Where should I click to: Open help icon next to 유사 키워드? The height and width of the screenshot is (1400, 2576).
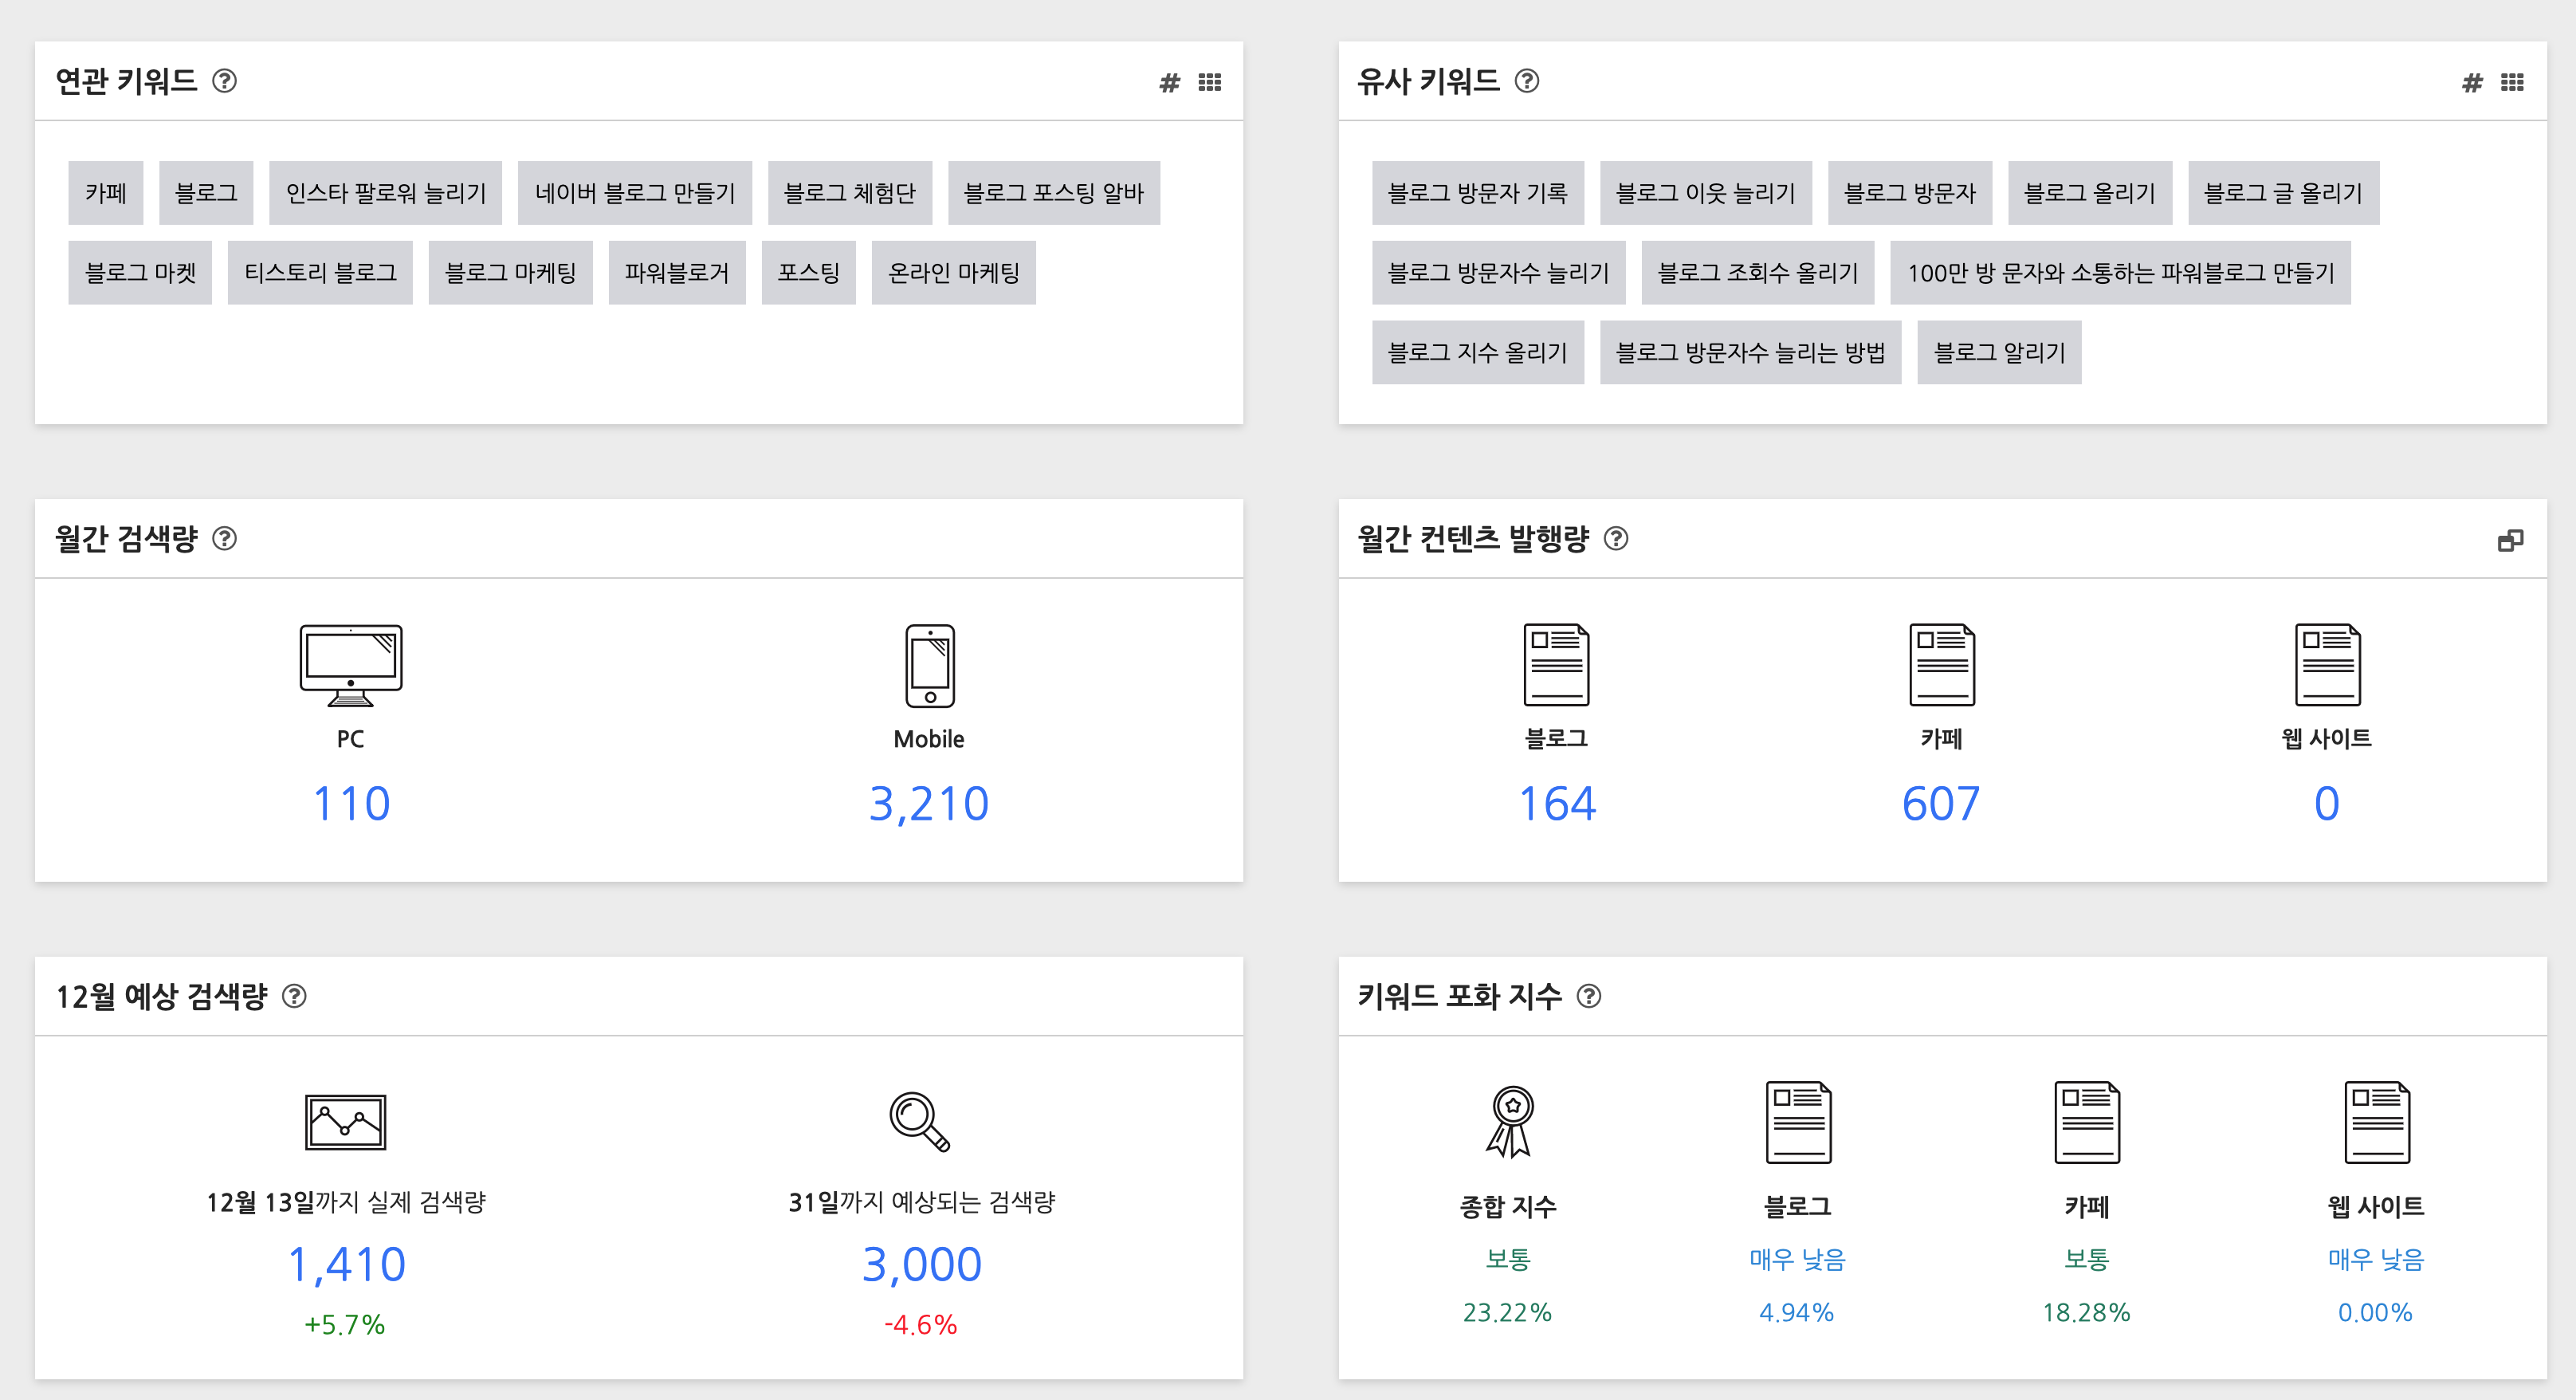(1527, 81)
